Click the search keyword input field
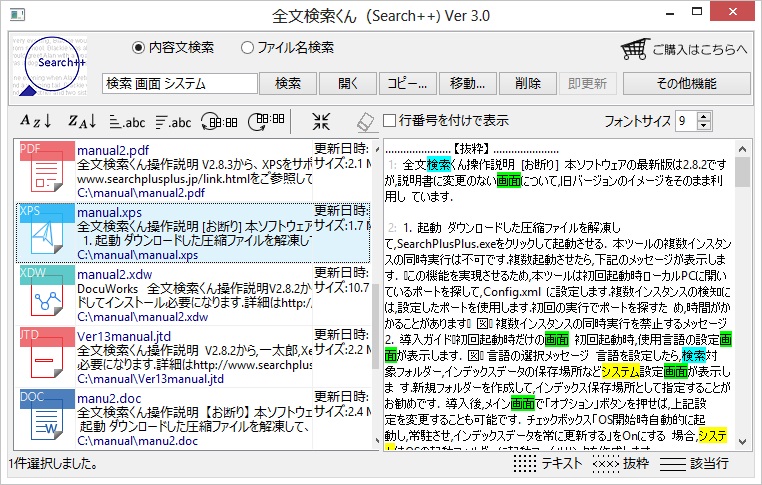The width and height of the screenshot is (762, 485). 179,84
